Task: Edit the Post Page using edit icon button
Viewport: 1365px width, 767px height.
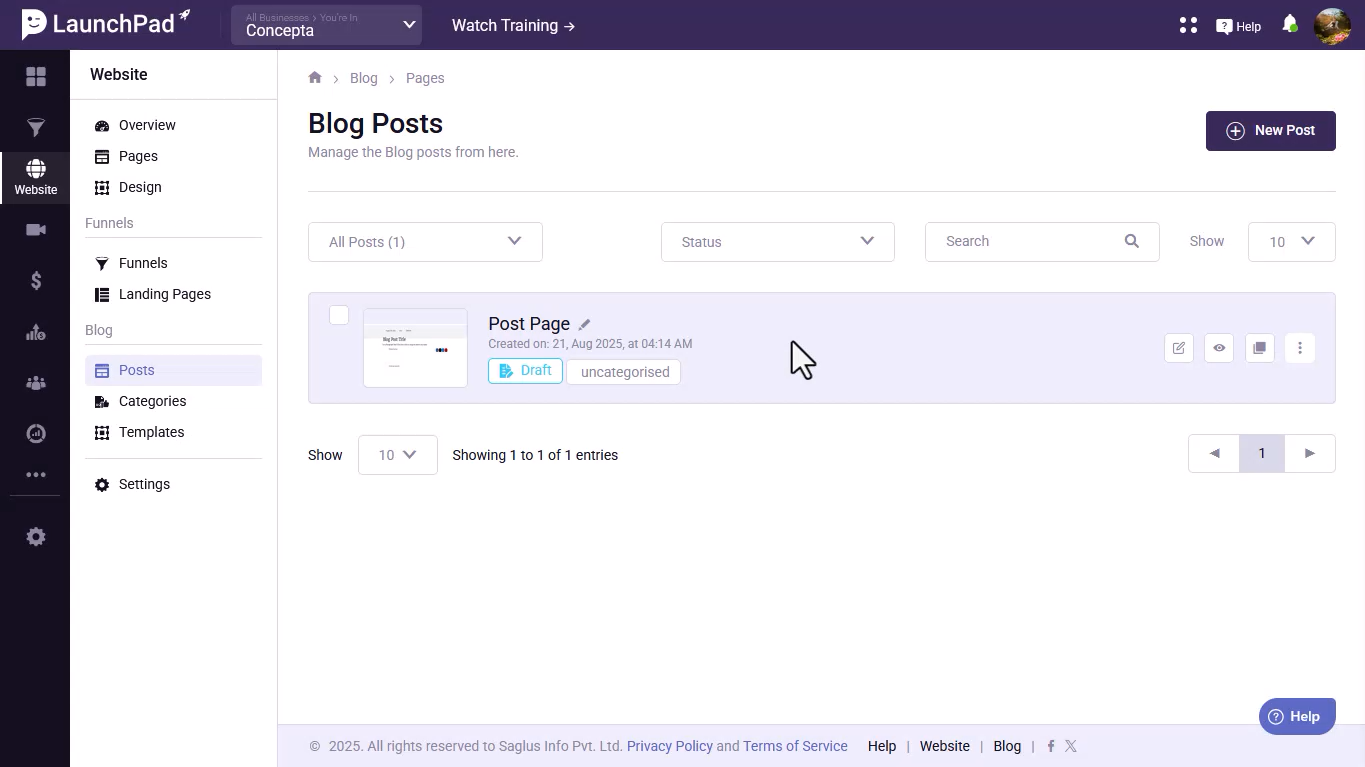Action: tap(1179, 348)
